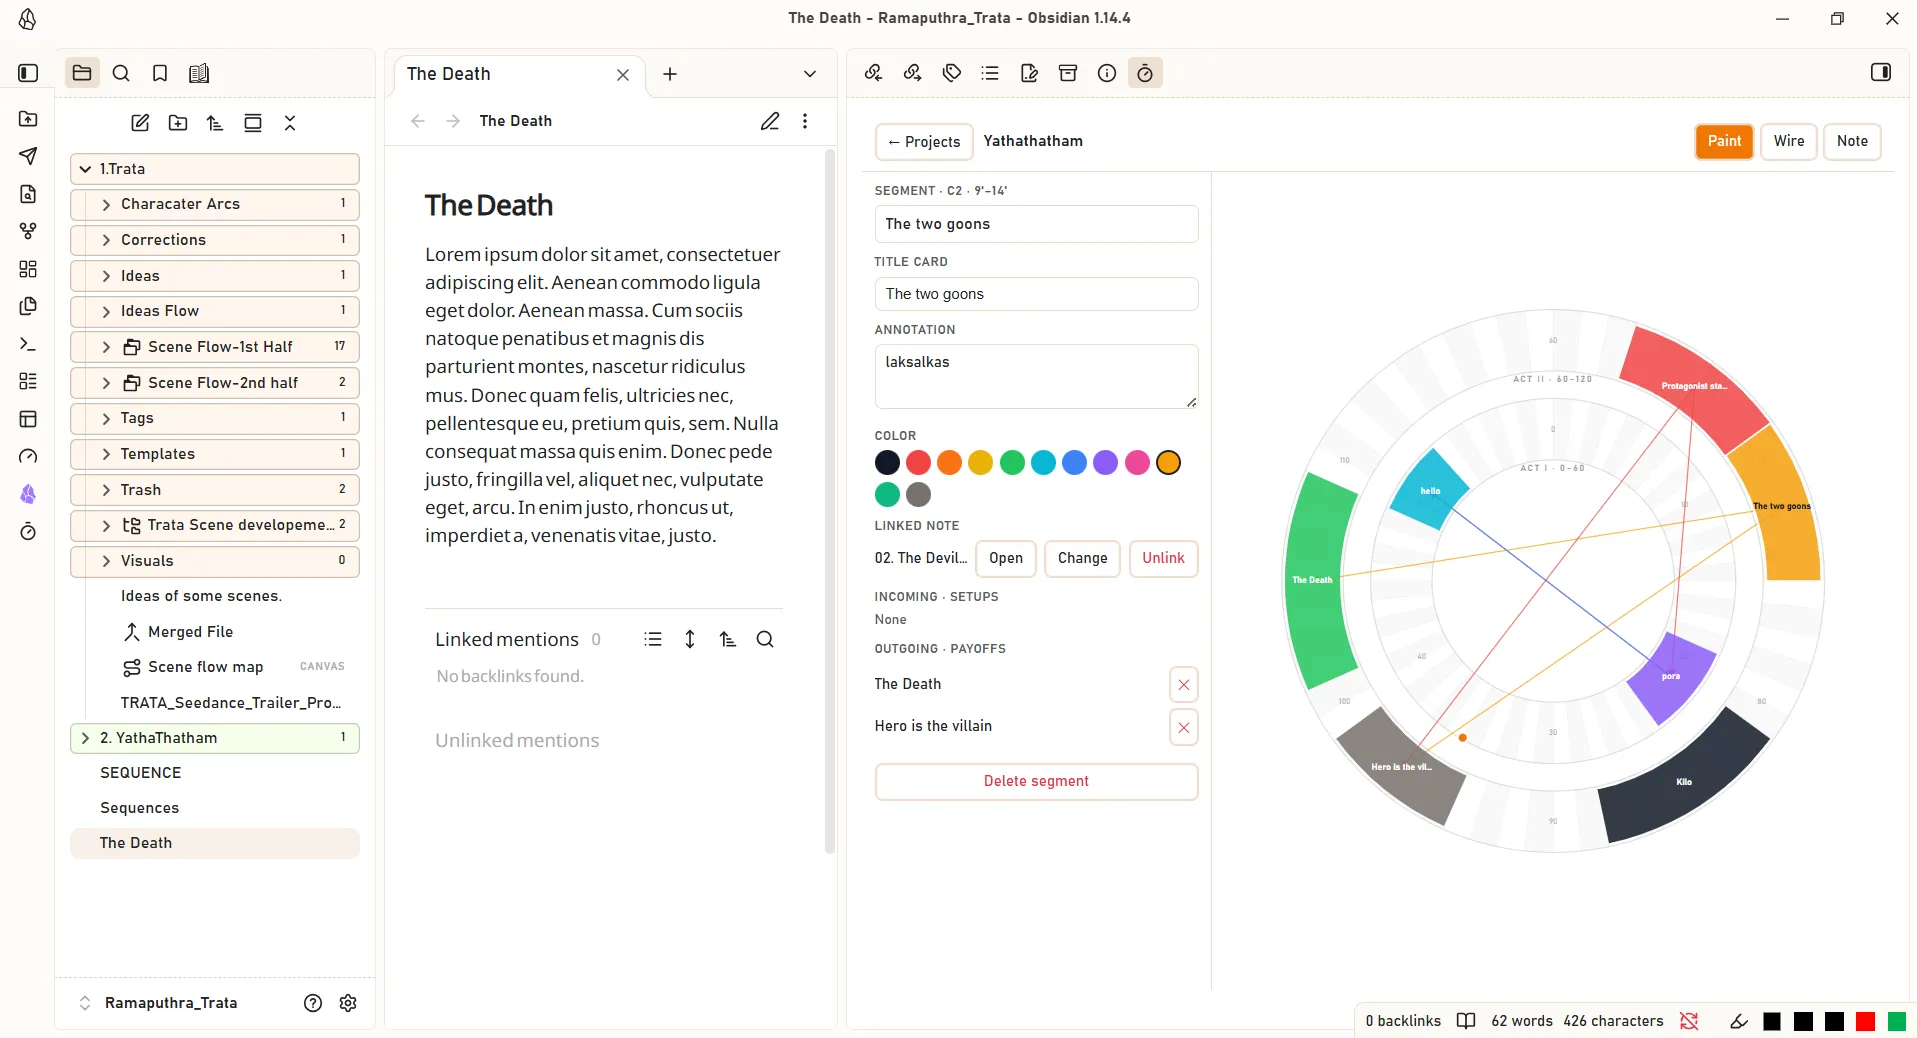Open graph view from ribbon
The width and height of the screenshot is (1917, 1038).
coord(28,231)
